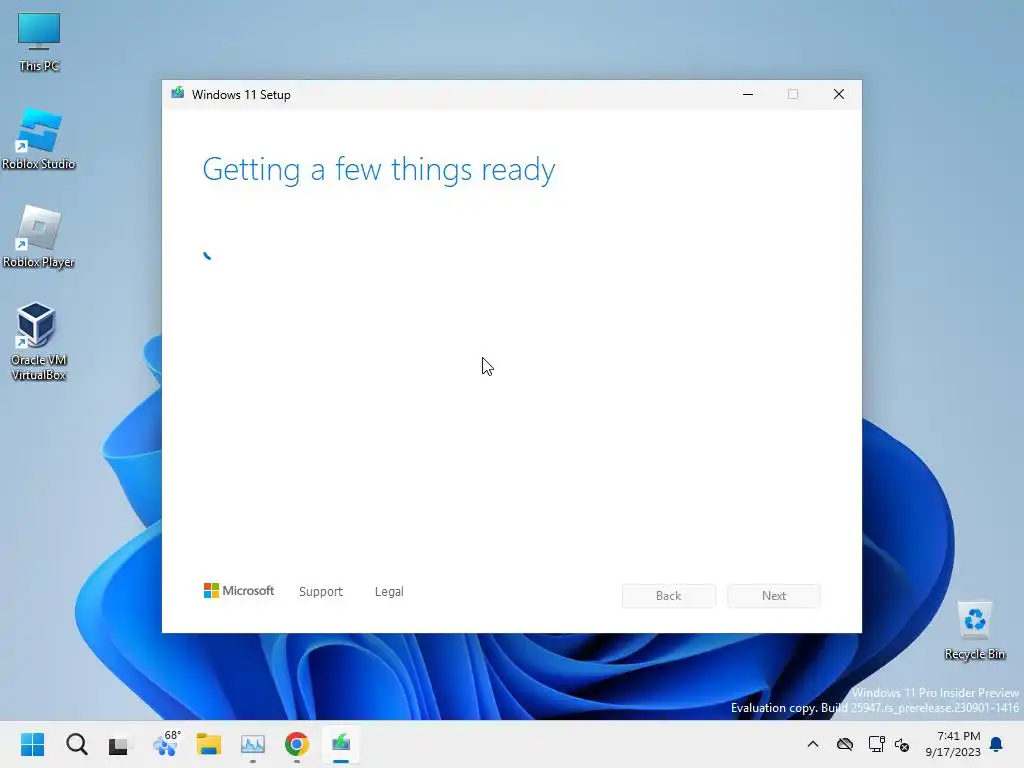Click the 'Getting a few things ready' heading
Viewport: 1024px width, 768px height.
pyautogui.click(x=379, y=170)
